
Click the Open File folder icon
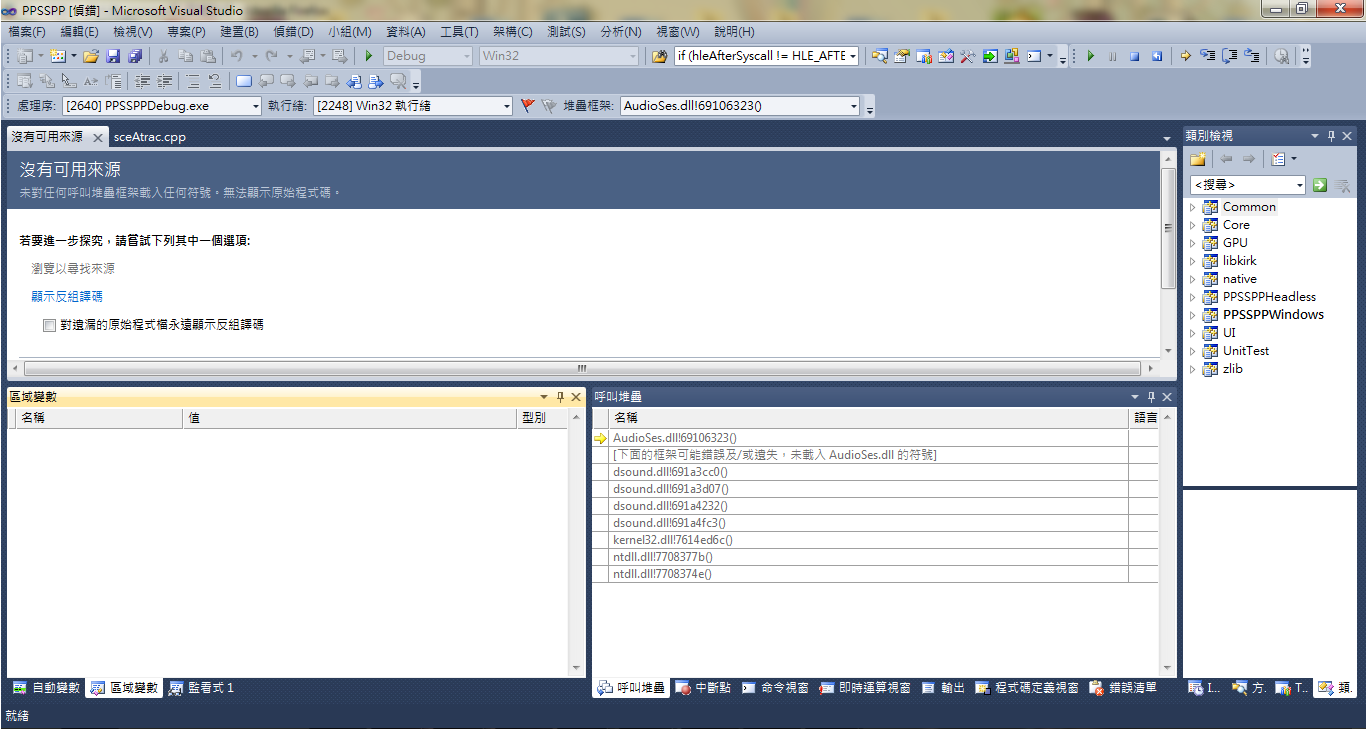coord(91,56)
